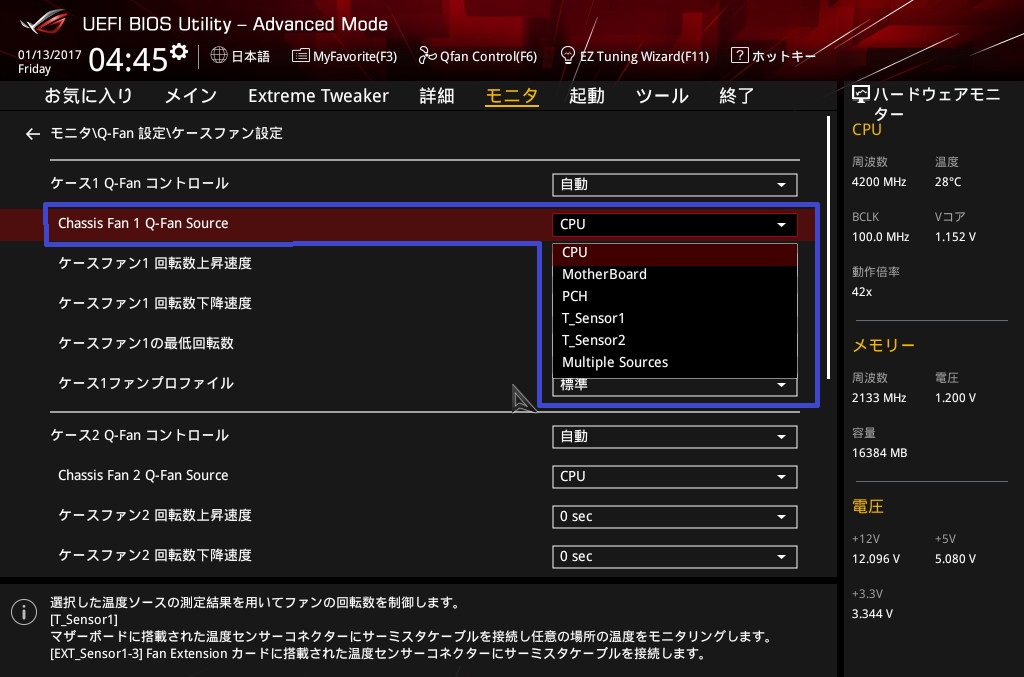Click the 28°C CPU temperature value
This screenshot has height=677, width=1024.
coord(948,182)
